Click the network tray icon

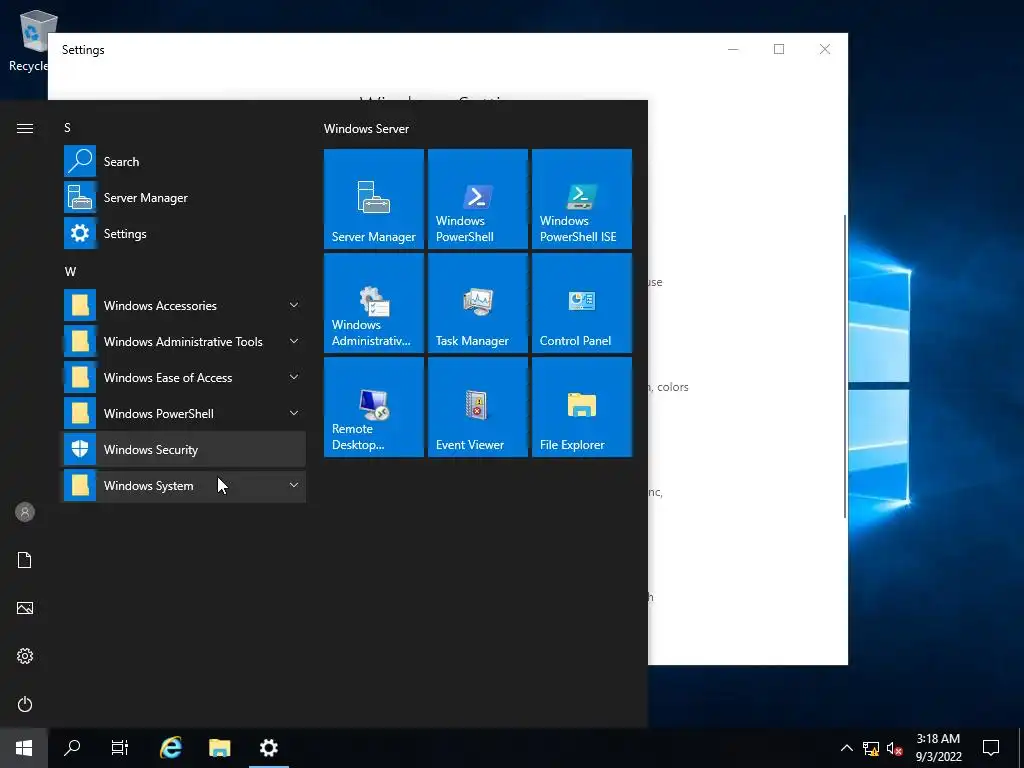pos(871,748)
